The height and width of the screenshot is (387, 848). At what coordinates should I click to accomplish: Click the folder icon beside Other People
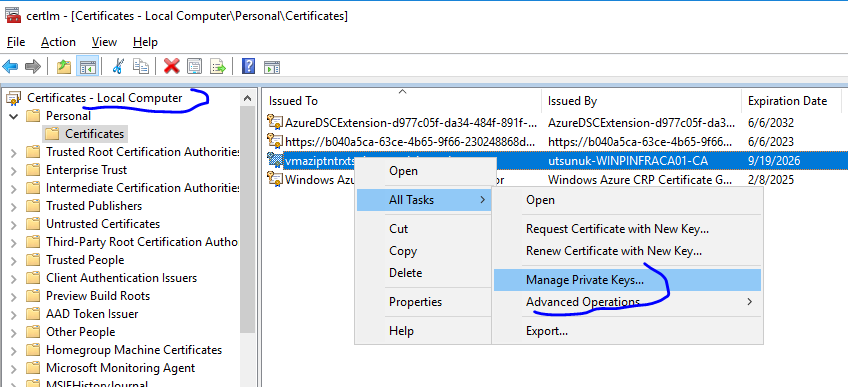click(x=34, y=332)
